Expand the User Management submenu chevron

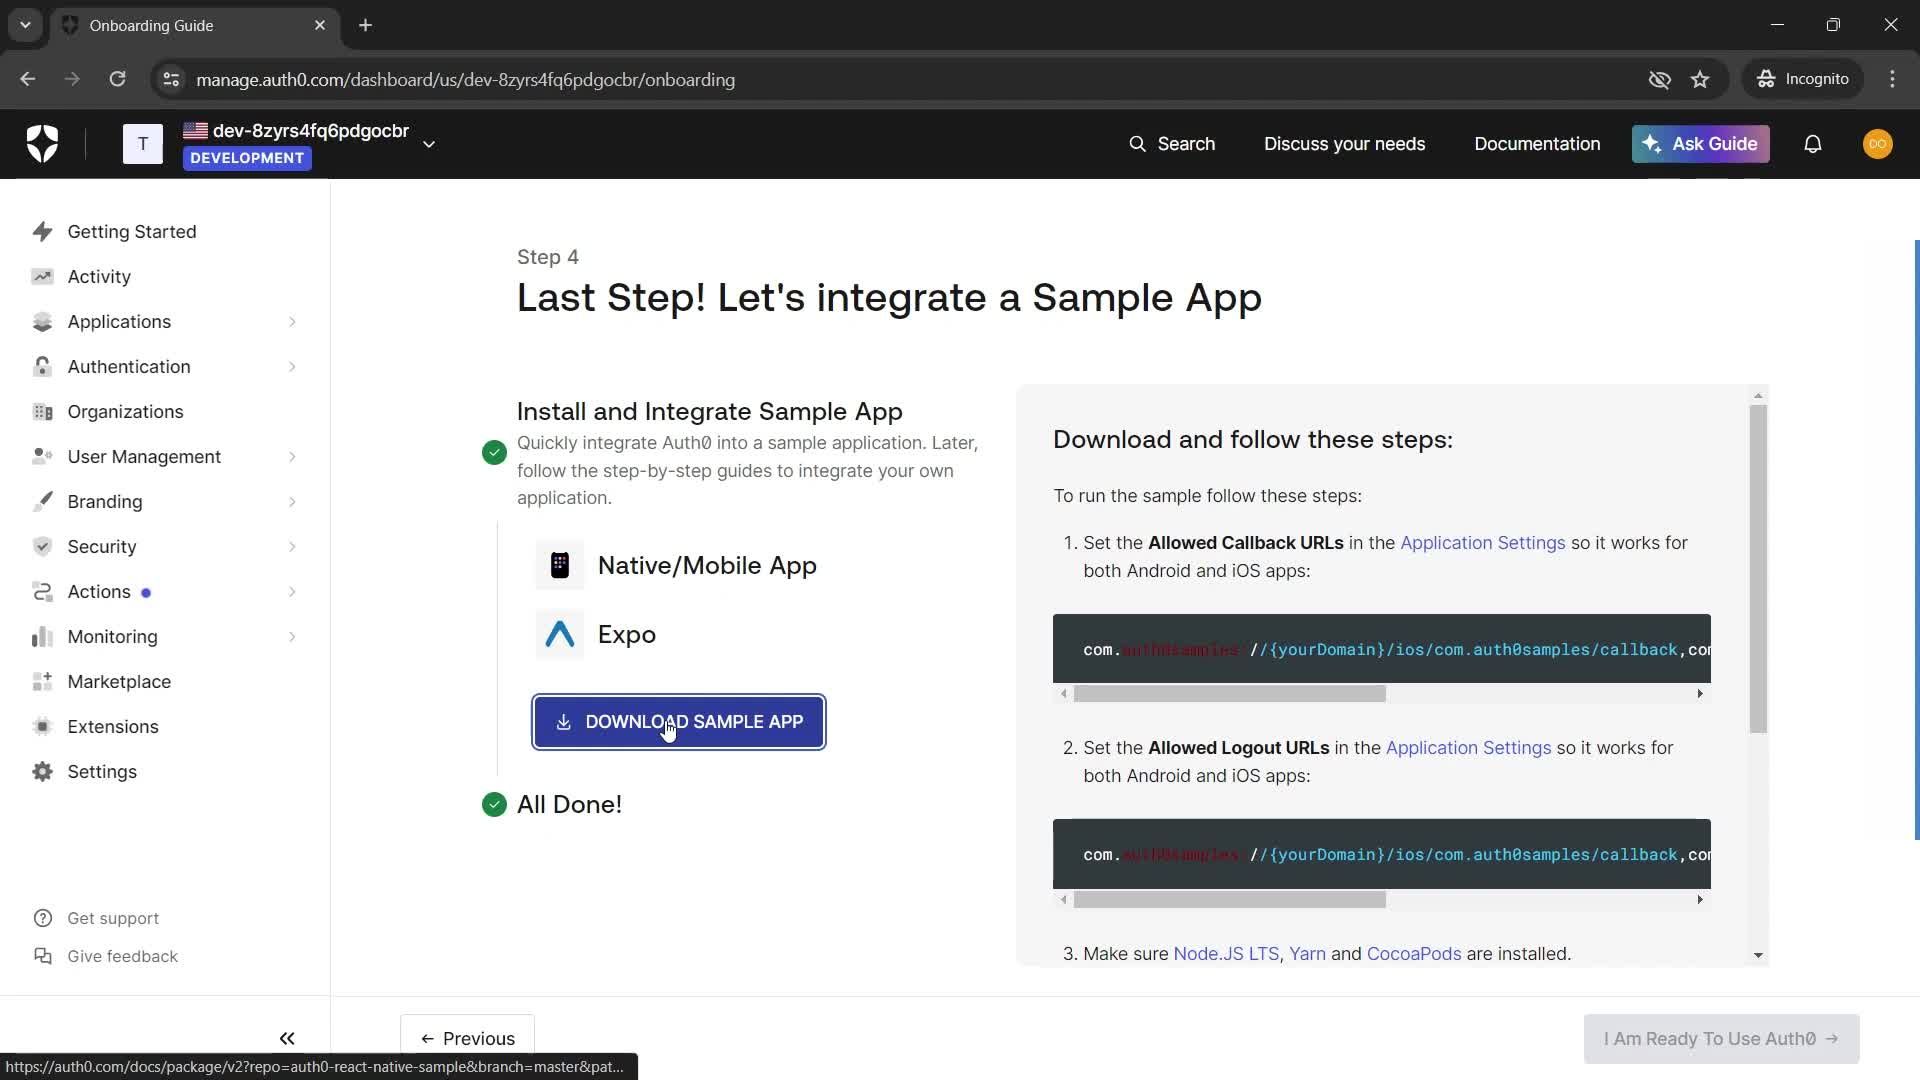[x=292, y=457]
